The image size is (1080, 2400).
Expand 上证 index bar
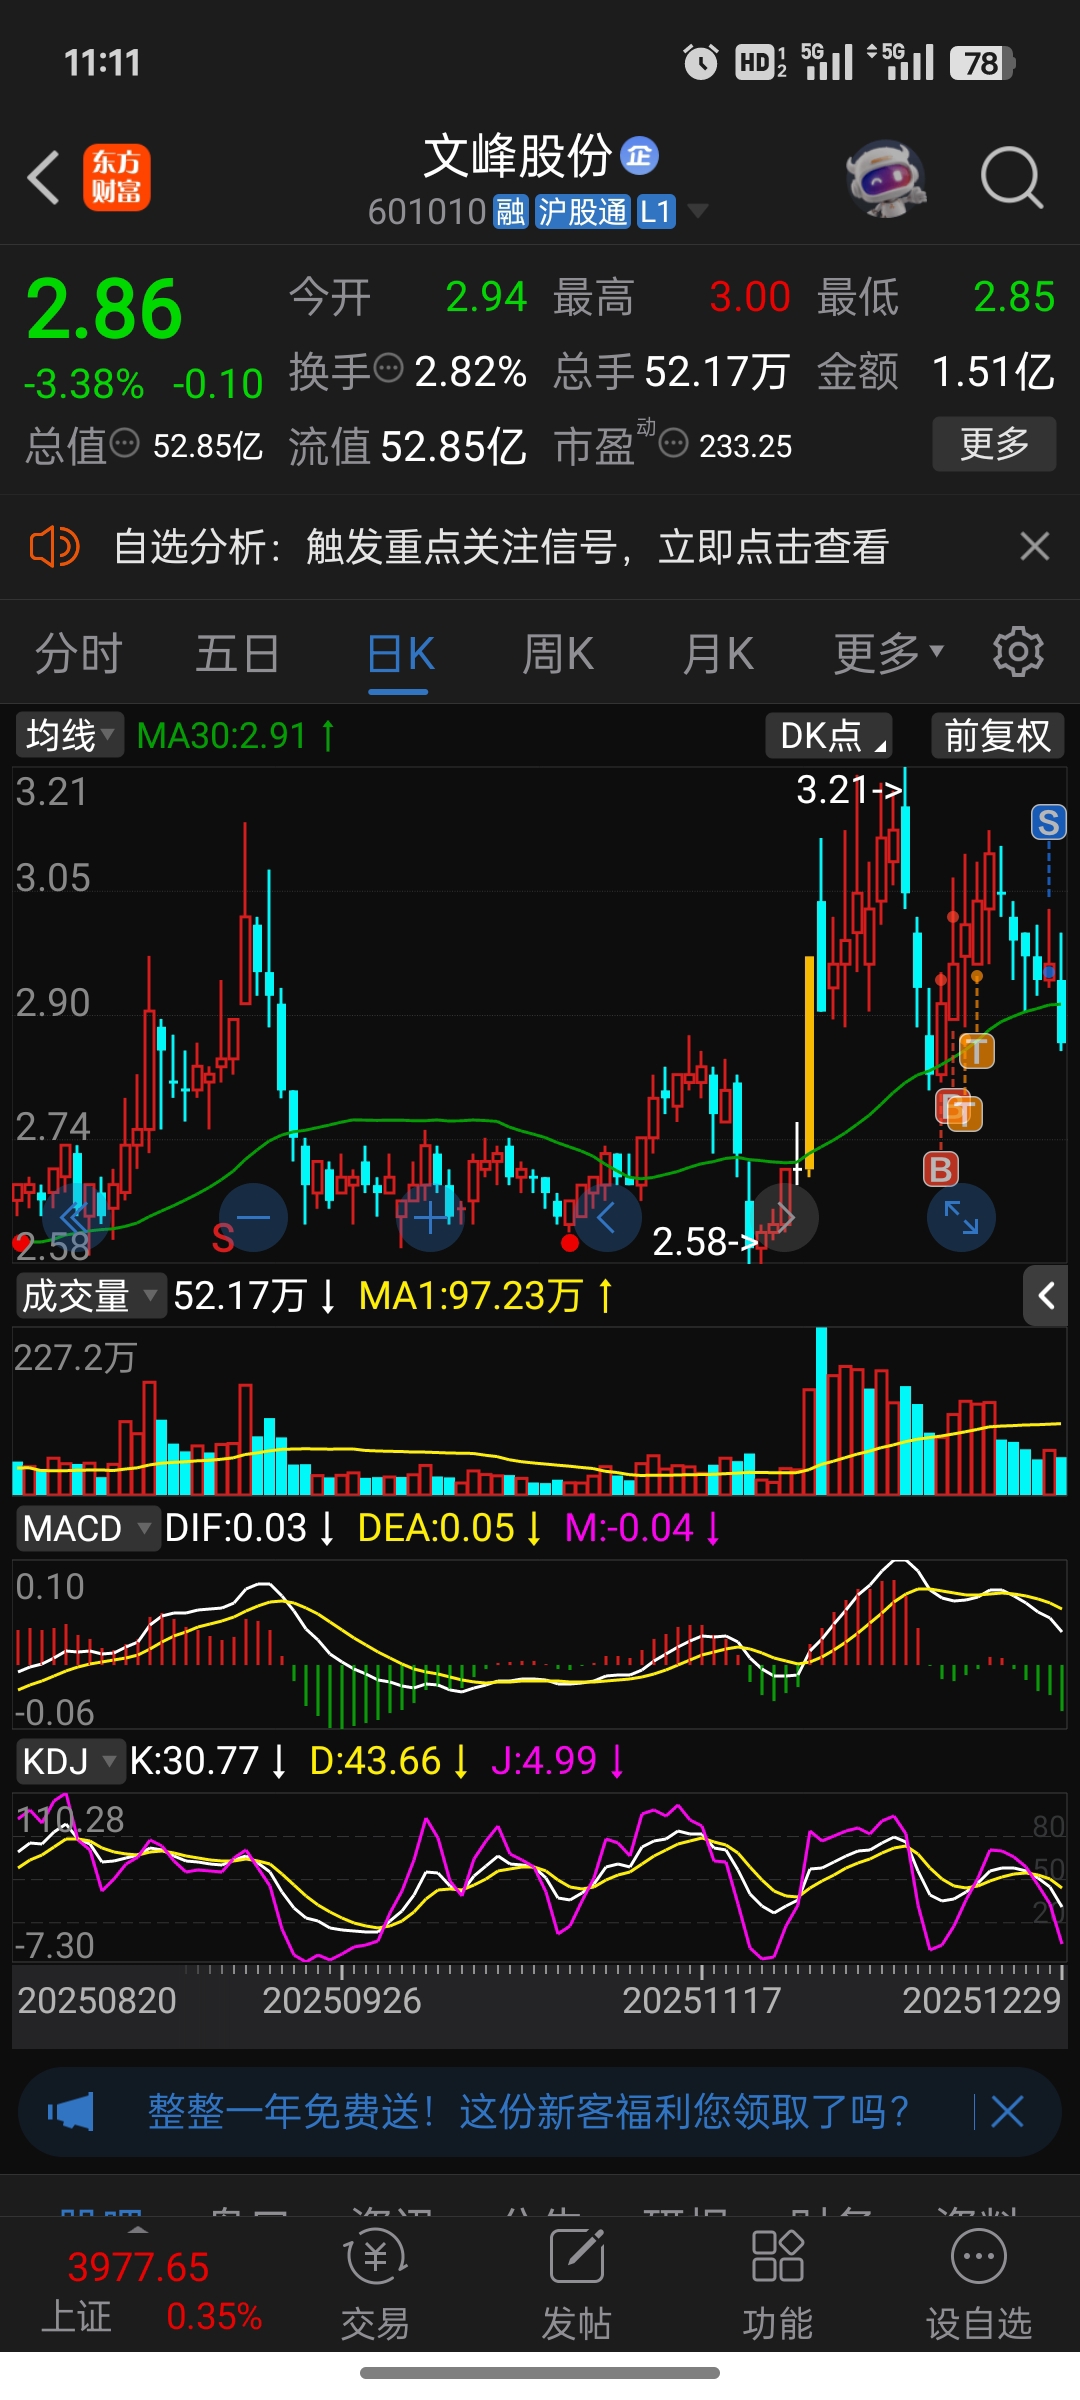point(137,2284)
